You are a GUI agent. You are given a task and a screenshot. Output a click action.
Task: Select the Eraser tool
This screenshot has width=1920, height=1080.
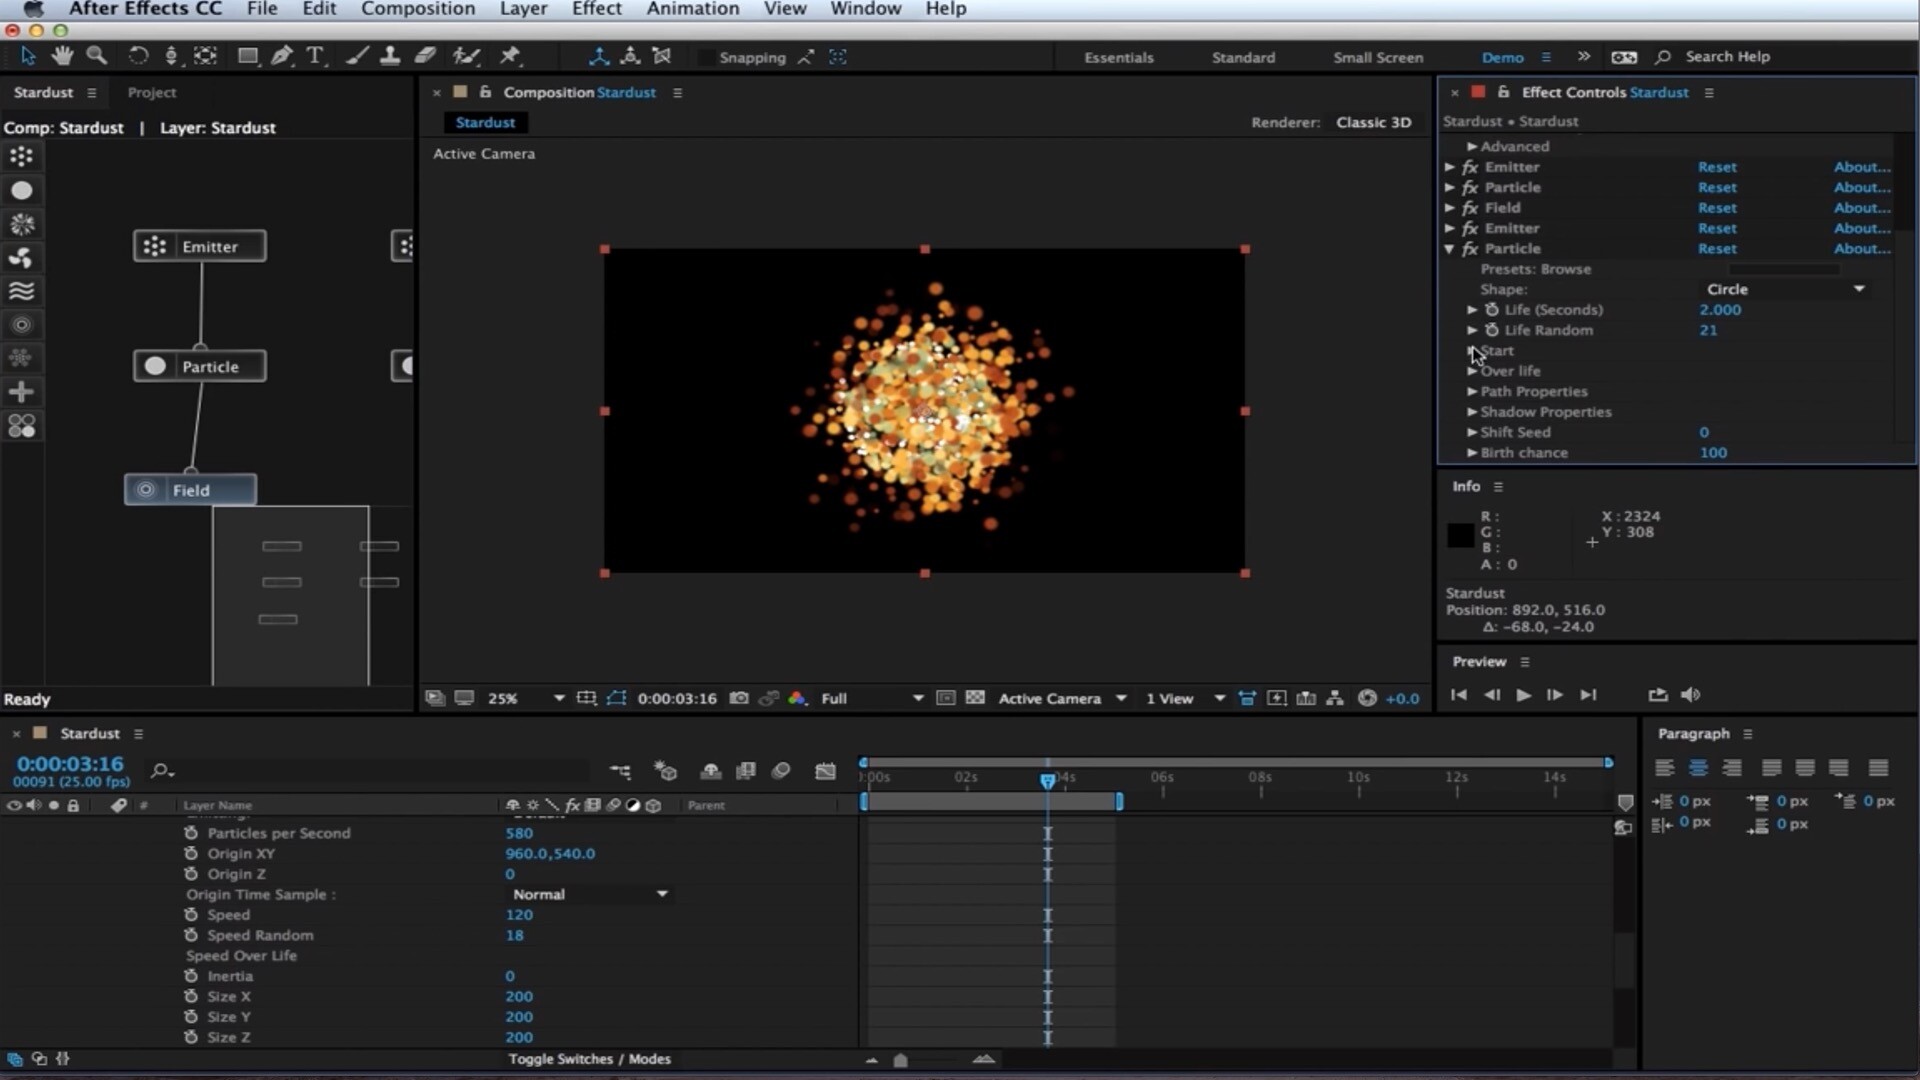[425, 56]
